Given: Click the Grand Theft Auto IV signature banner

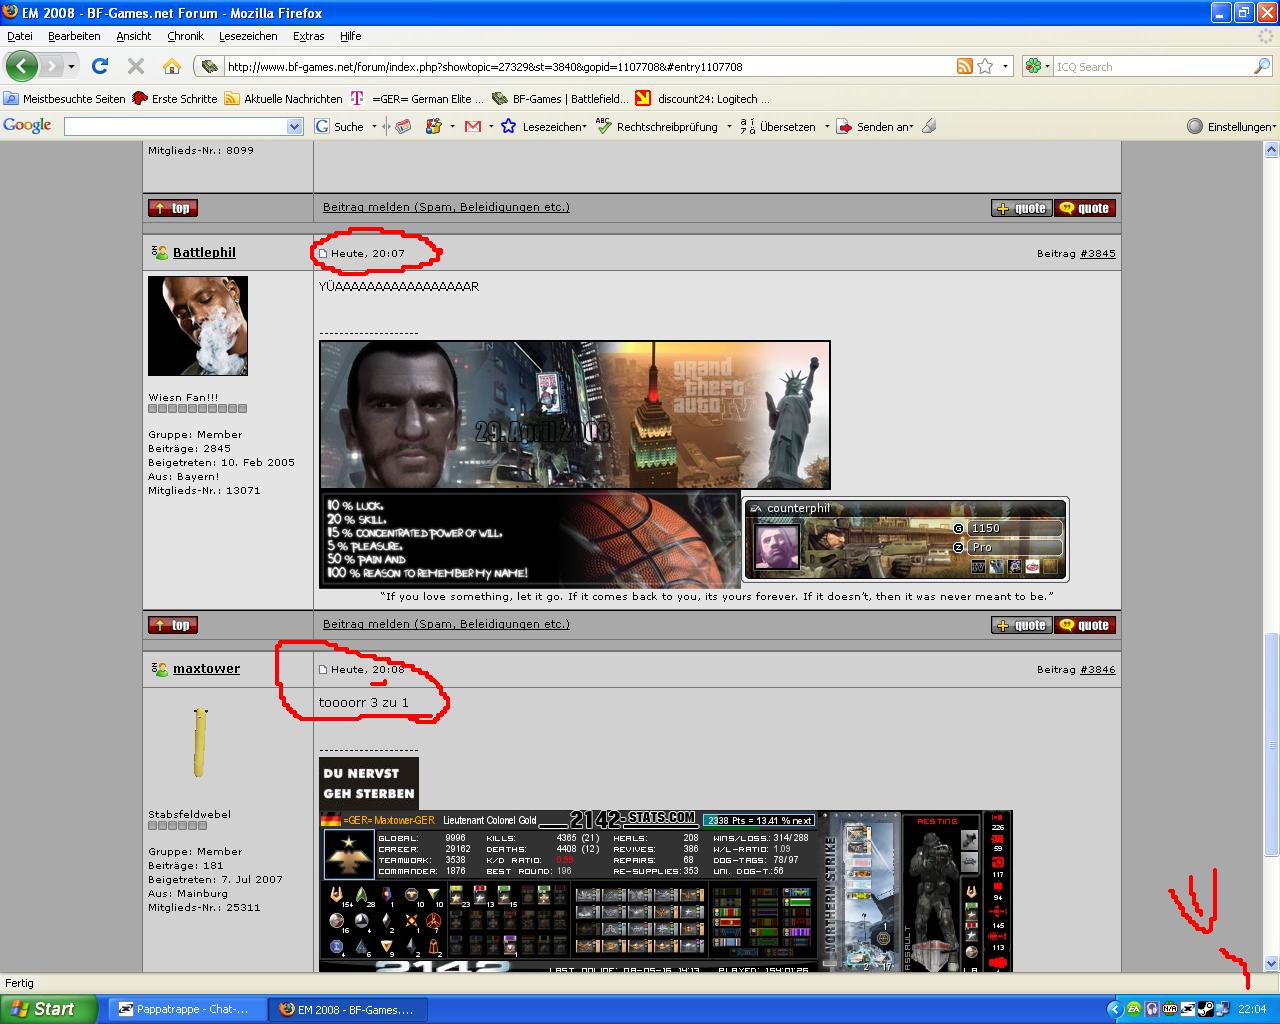Looking at the screenshot, I should pos(575,415).
